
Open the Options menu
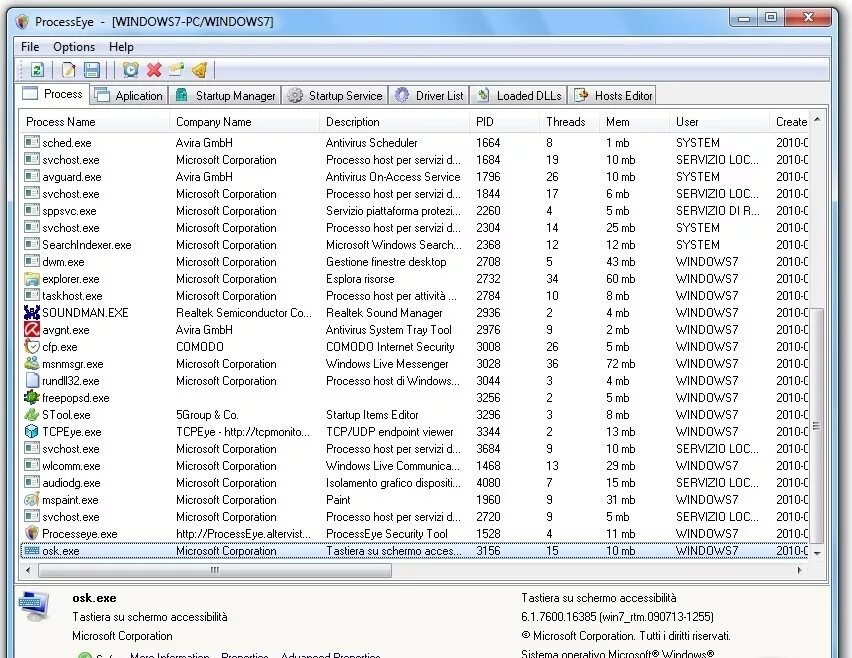pyautogui.click(x=74, y=47)
